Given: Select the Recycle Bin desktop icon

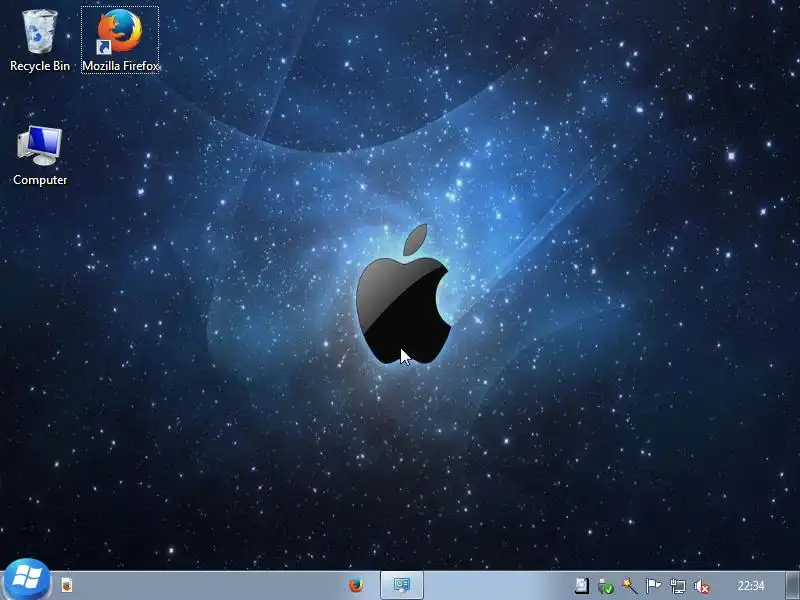Looking at the screenshot, I should click(x=40, y=40).
